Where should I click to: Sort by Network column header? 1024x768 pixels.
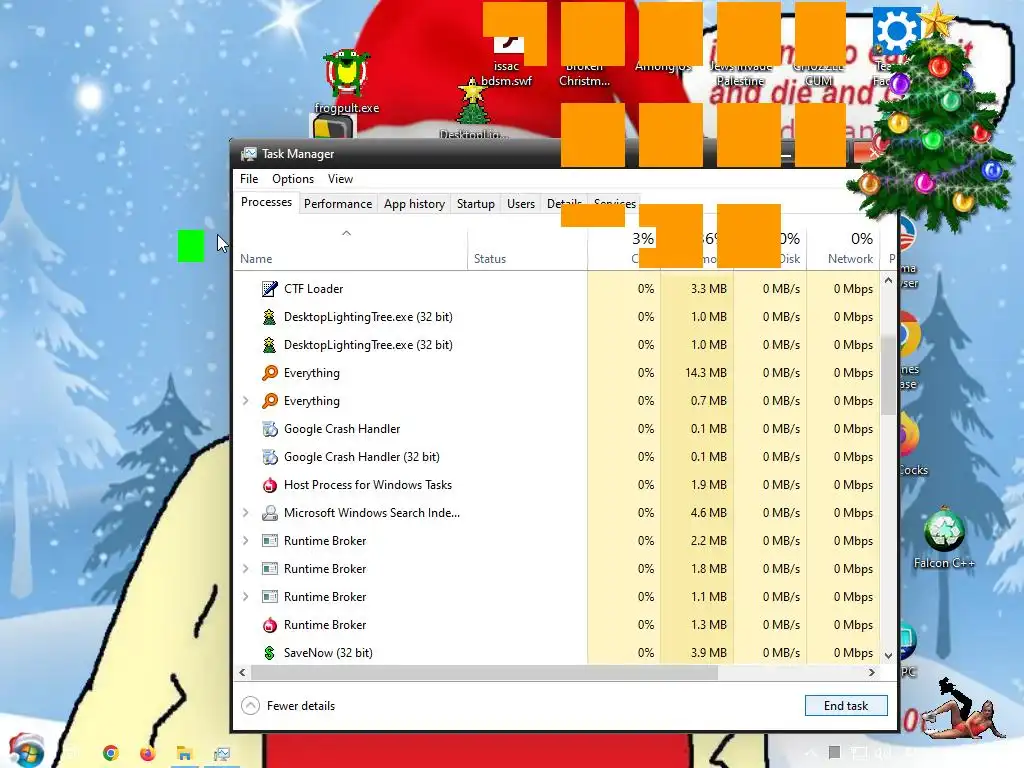pos(843,249)
